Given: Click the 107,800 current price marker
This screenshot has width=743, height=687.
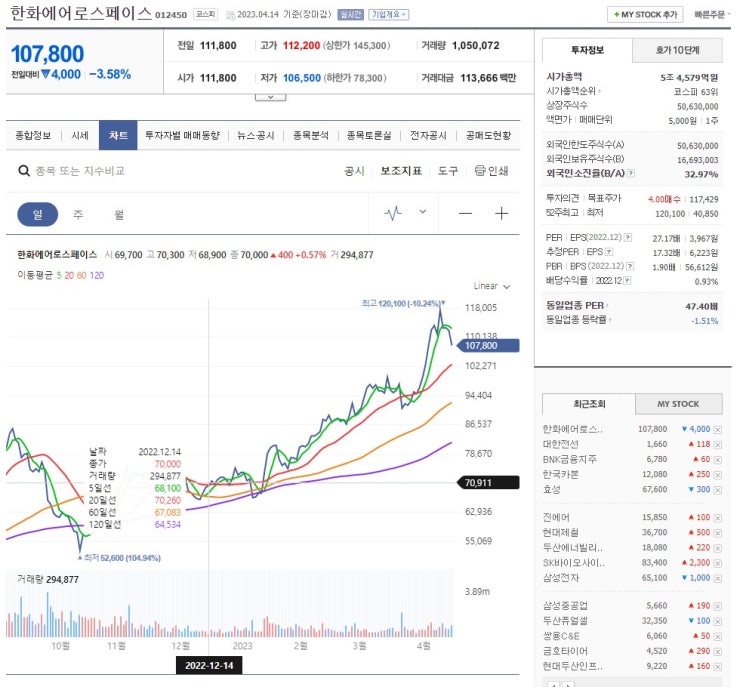Looking at the screenshot, I should [x=488, y=346].
